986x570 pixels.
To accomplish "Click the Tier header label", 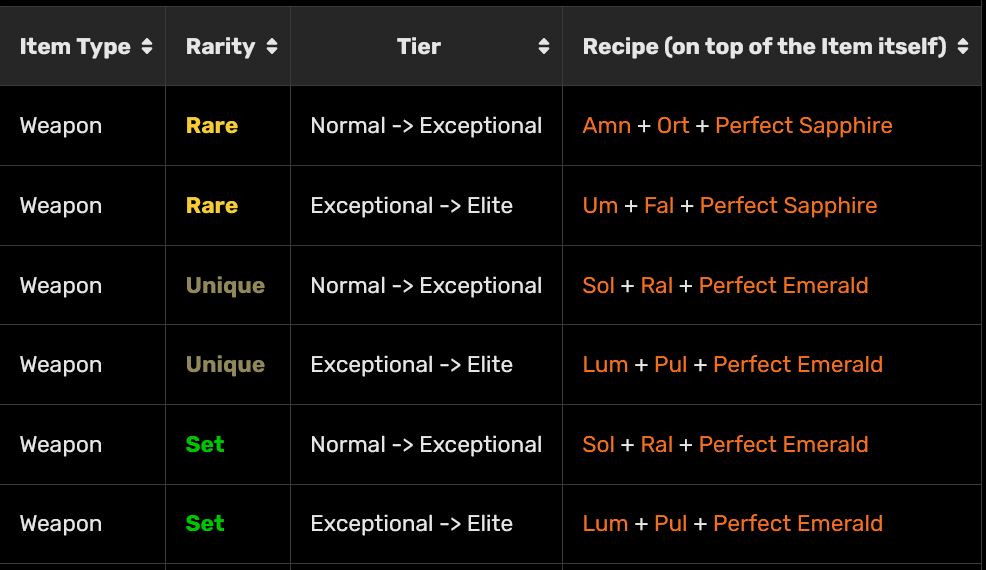I will [418, 47].
